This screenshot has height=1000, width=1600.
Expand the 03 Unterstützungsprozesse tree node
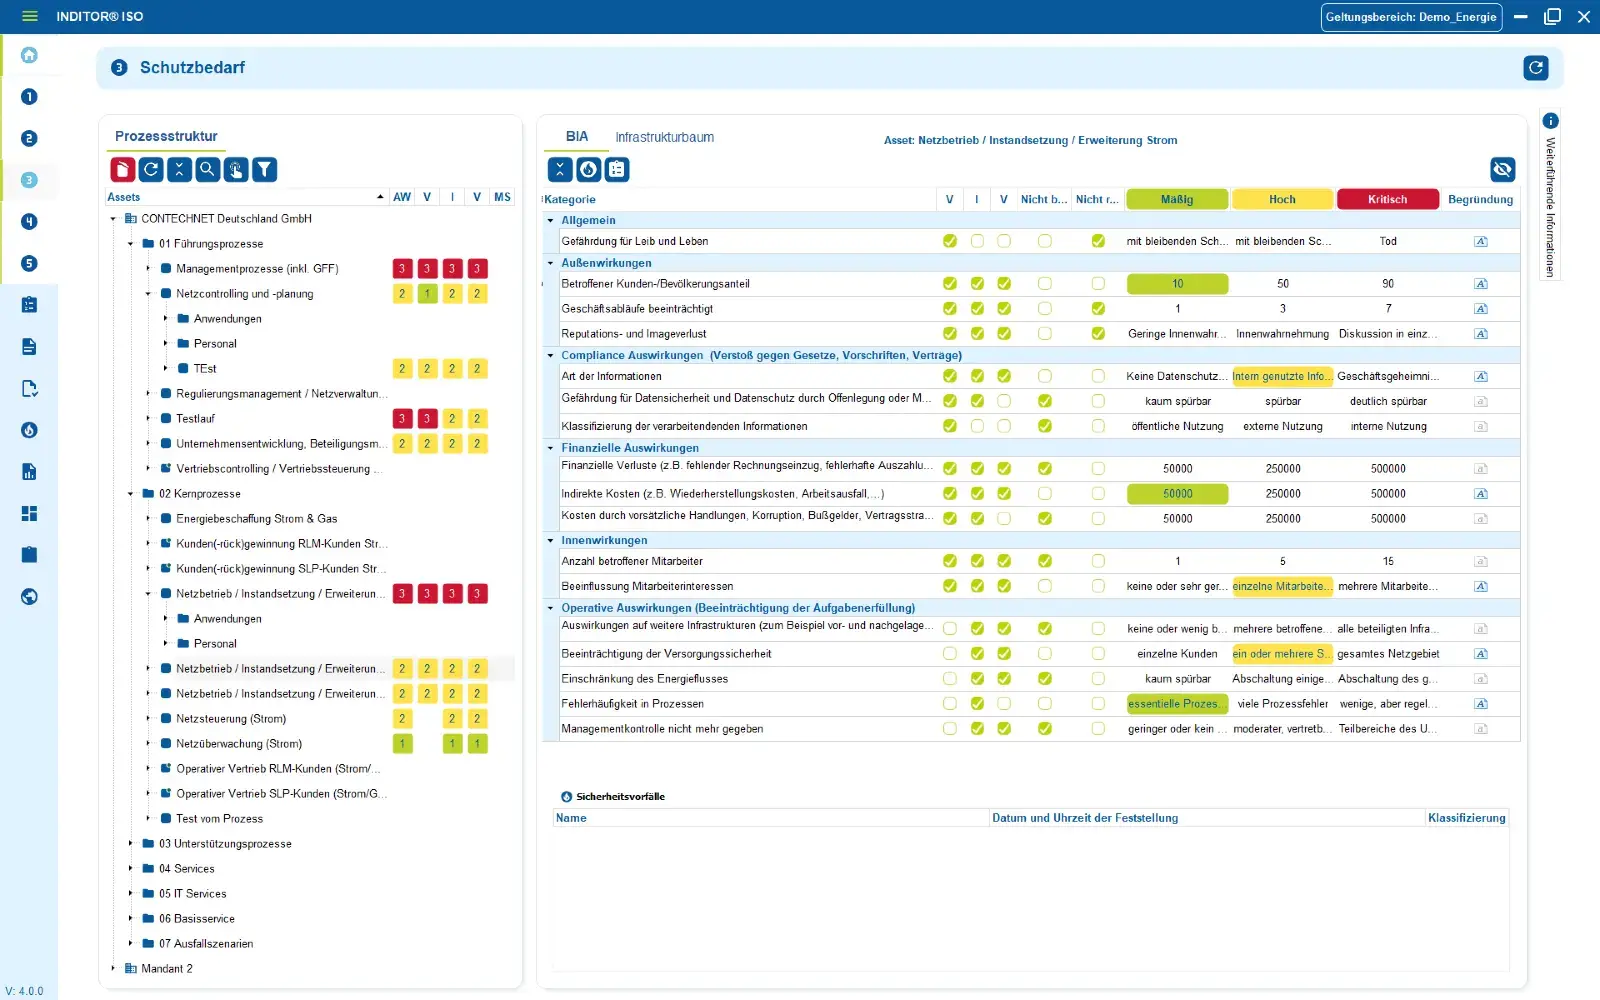(x=130, y=843)
